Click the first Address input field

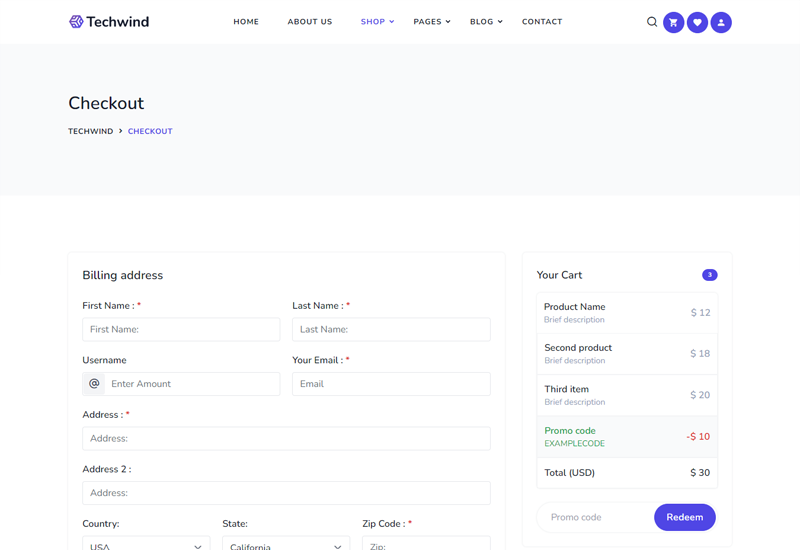coord(286,438)
